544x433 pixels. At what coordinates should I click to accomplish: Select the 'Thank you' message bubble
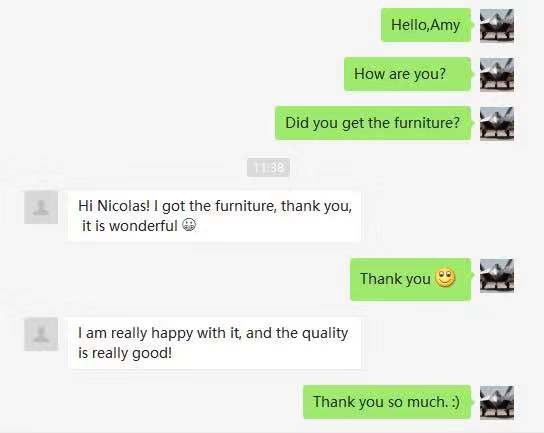pos(410,279)
